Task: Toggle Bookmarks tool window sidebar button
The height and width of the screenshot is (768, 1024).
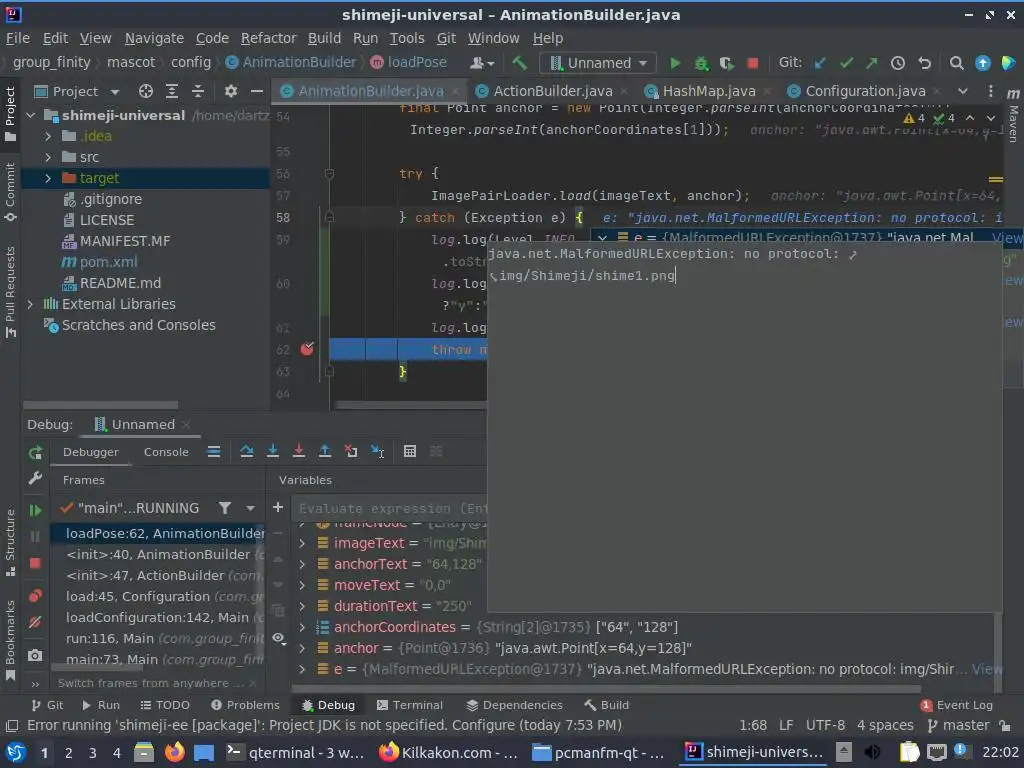Action: (10, 640)
